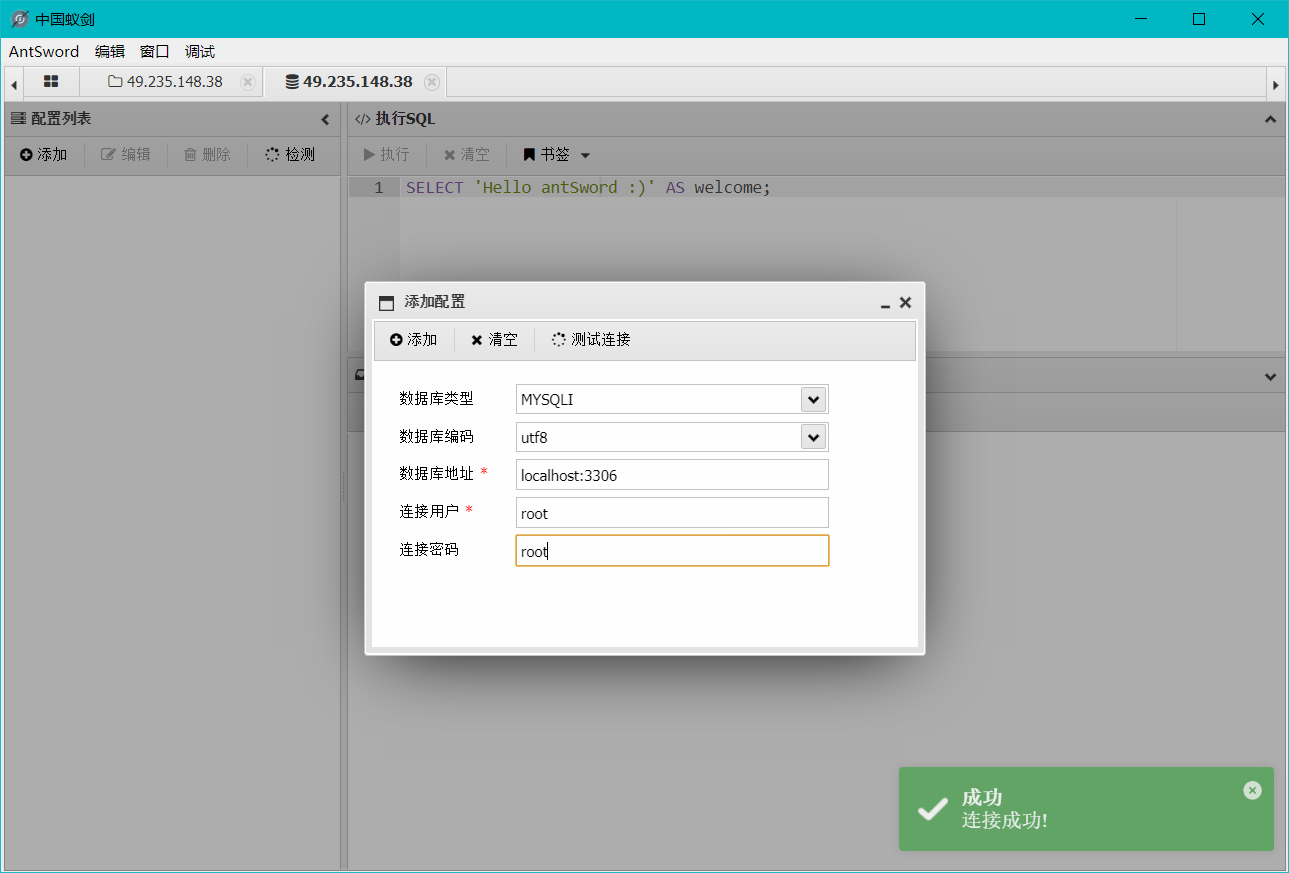
Task: Click the Test Connection (测试连接) button
Action: coord(591,340)
